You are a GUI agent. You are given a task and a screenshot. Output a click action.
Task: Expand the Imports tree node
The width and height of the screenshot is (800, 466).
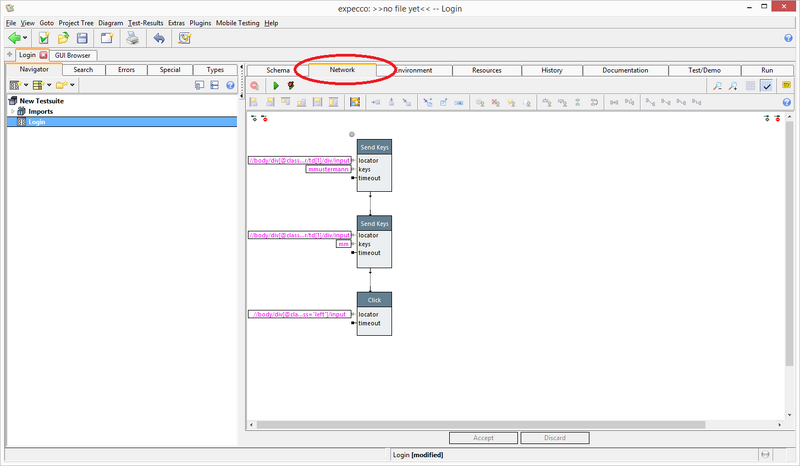(13, 111)
